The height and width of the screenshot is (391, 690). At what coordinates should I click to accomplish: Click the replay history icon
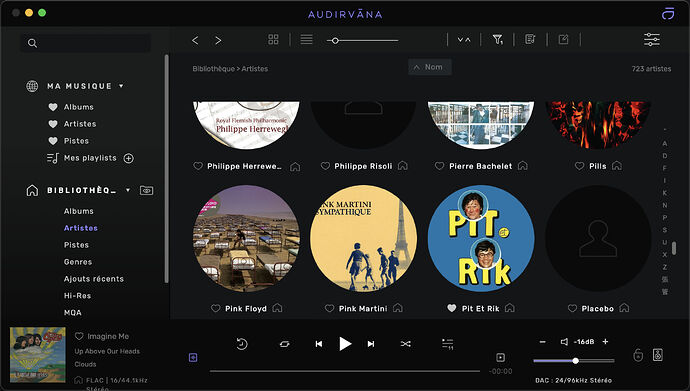242,343
